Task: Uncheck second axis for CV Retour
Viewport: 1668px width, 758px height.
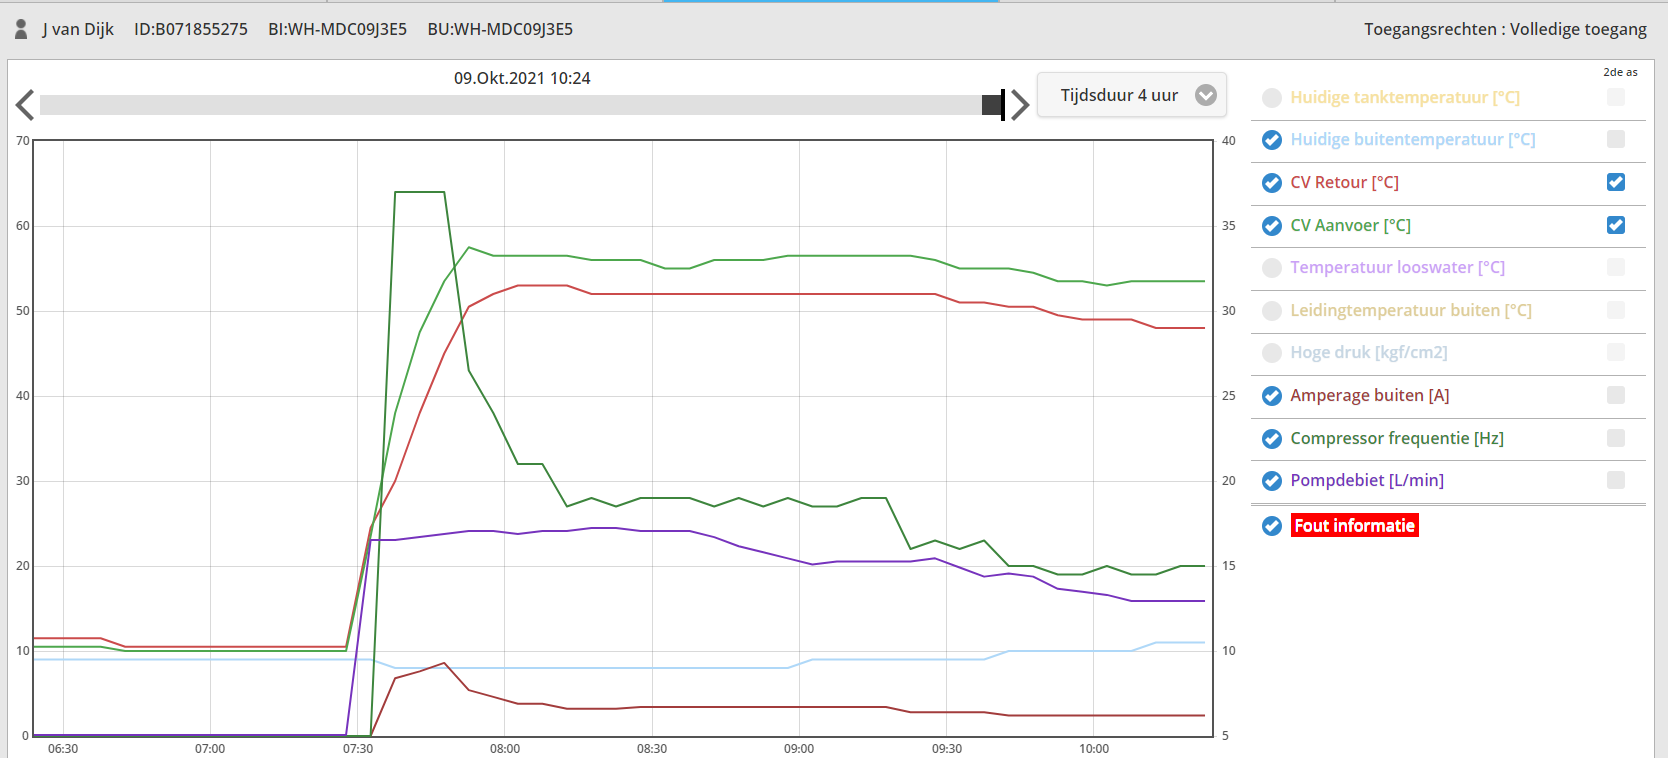Action: click(1616, 182)
